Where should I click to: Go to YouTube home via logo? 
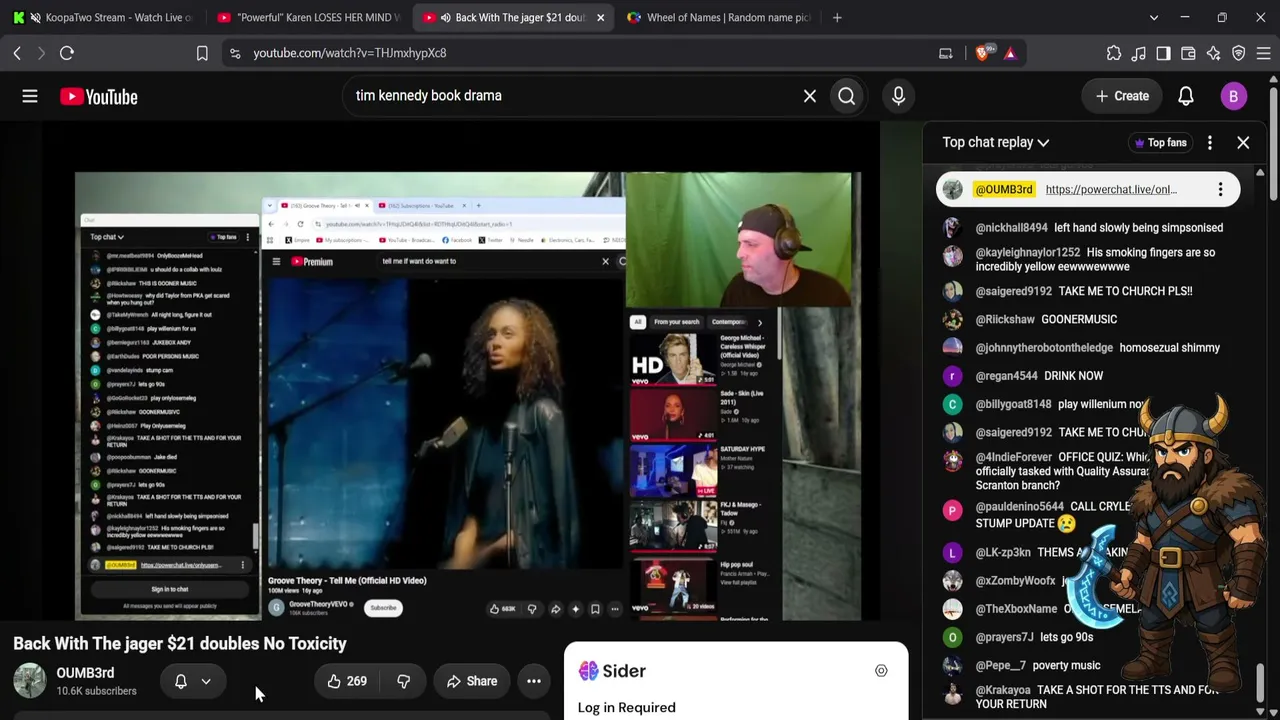[x=98, y=96]
